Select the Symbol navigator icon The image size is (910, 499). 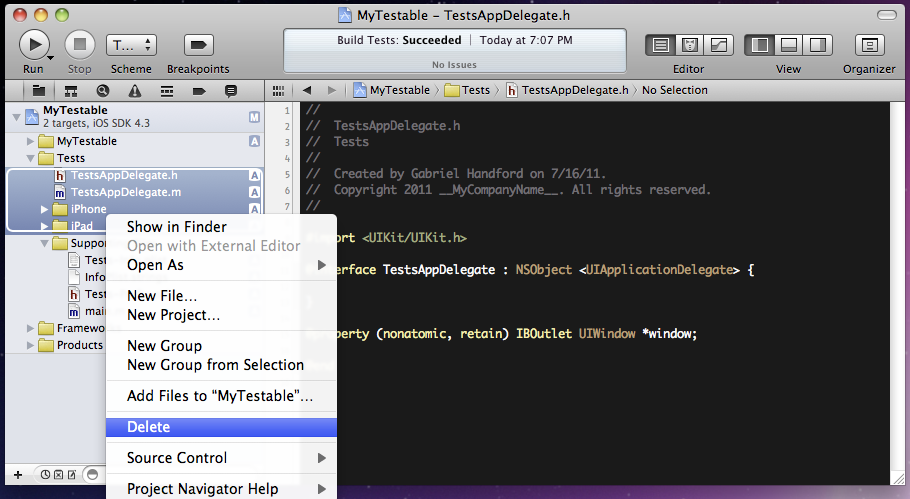71,91
